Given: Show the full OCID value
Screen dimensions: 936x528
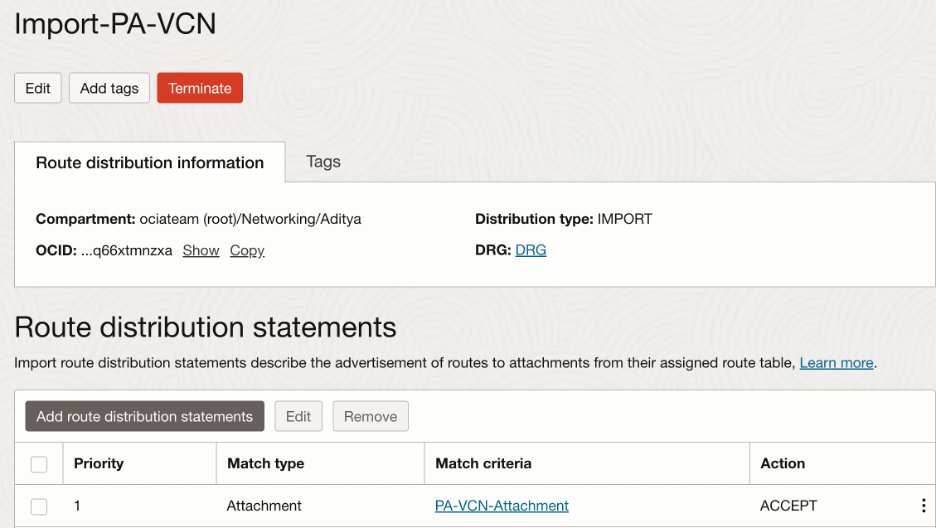Looking at the screenshot, I should tap(201, 250).
